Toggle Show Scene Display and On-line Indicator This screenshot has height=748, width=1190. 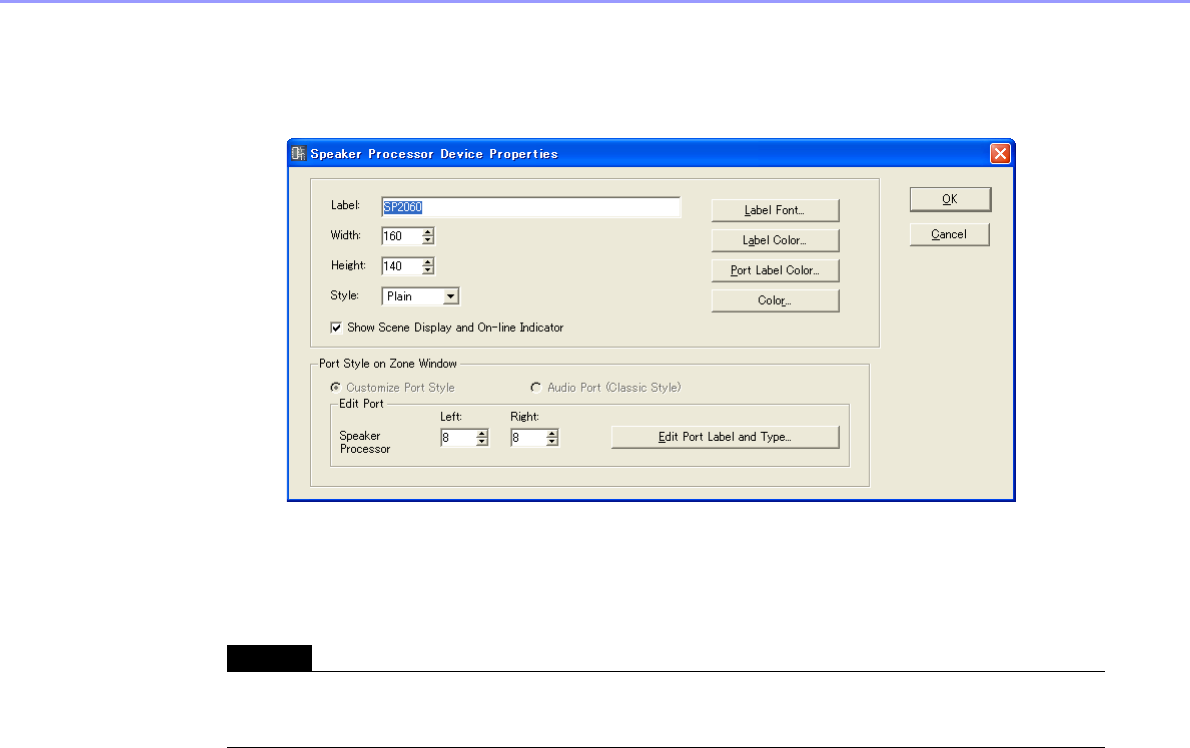coord(336,328)
